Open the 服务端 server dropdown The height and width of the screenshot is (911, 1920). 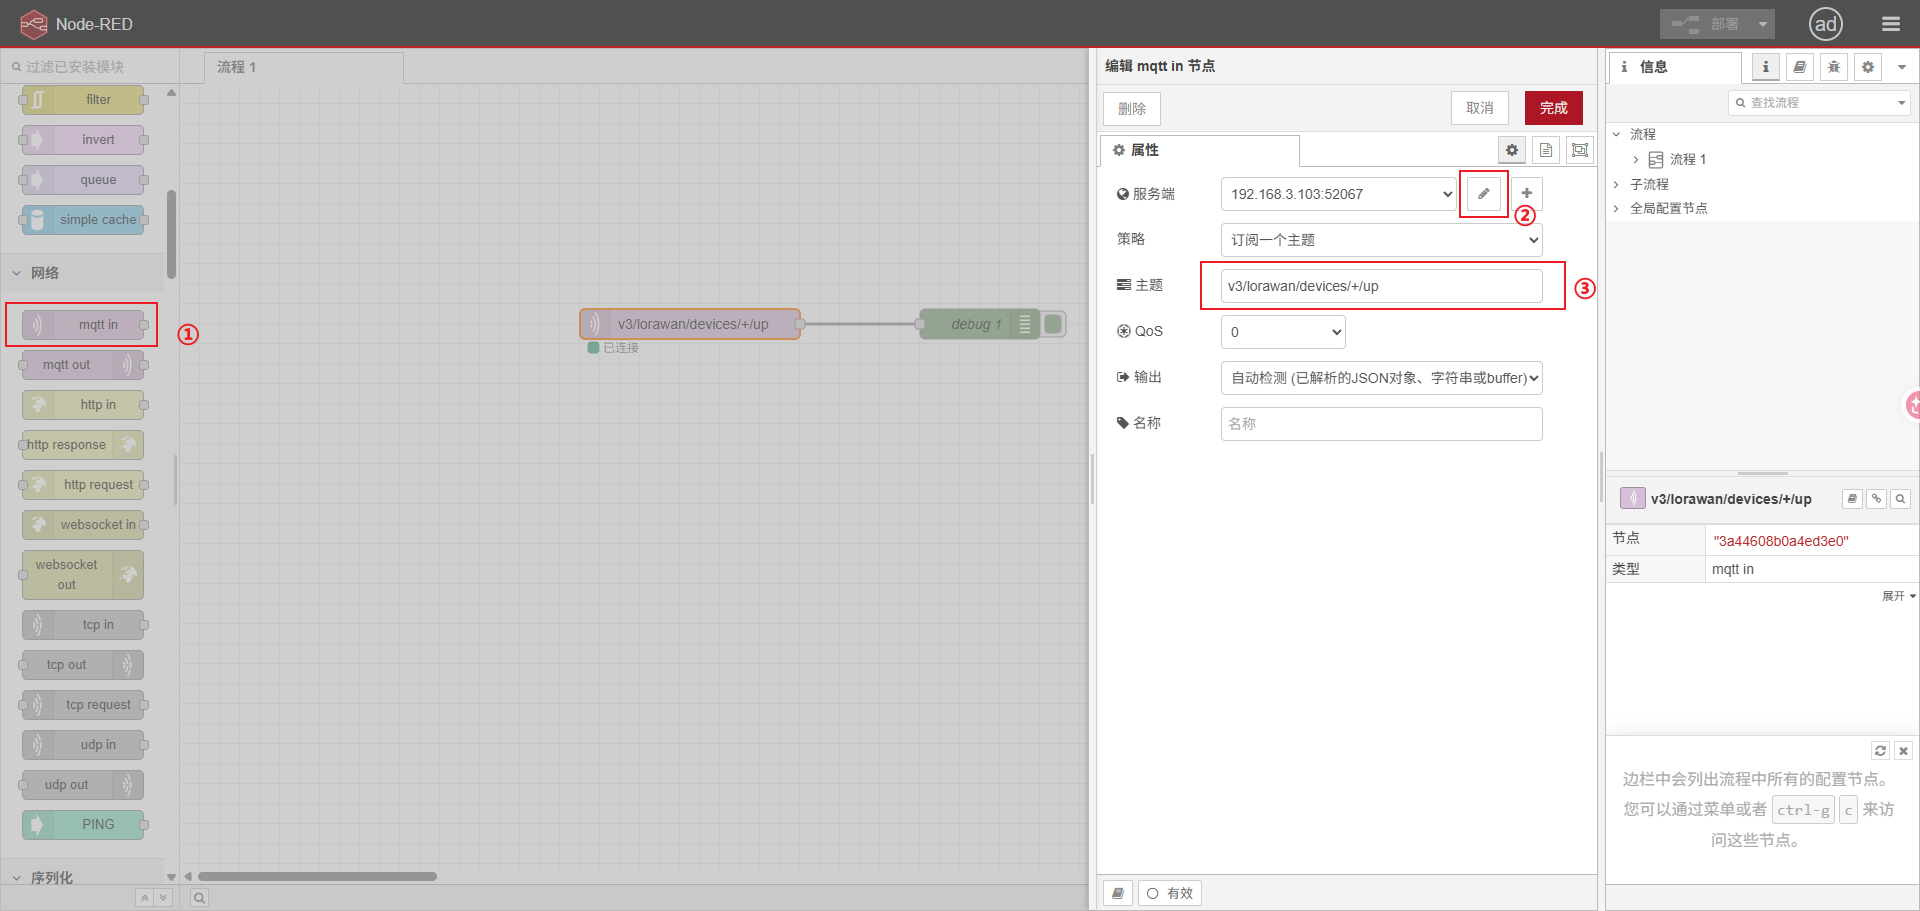pos(1338,194)
